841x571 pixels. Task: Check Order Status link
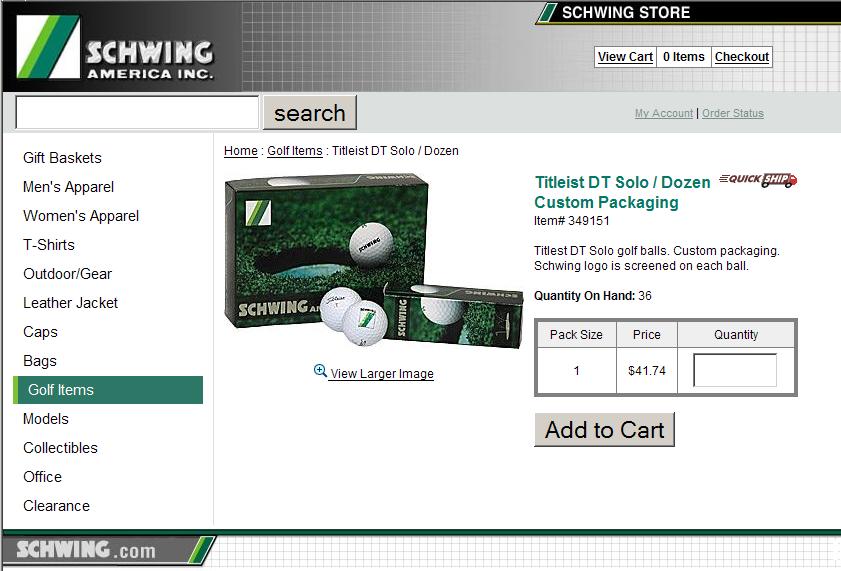(x=733, y=113)
